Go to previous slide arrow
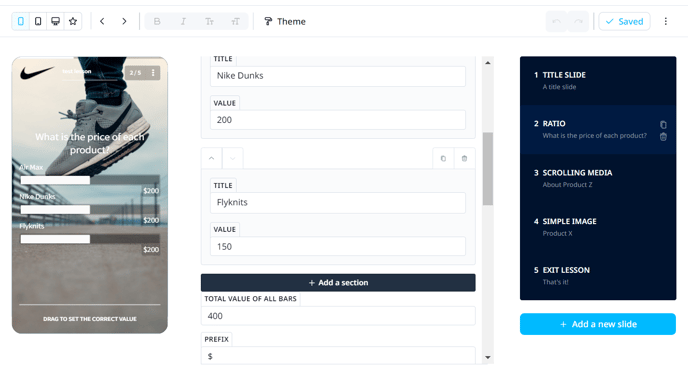 point(102,22)
